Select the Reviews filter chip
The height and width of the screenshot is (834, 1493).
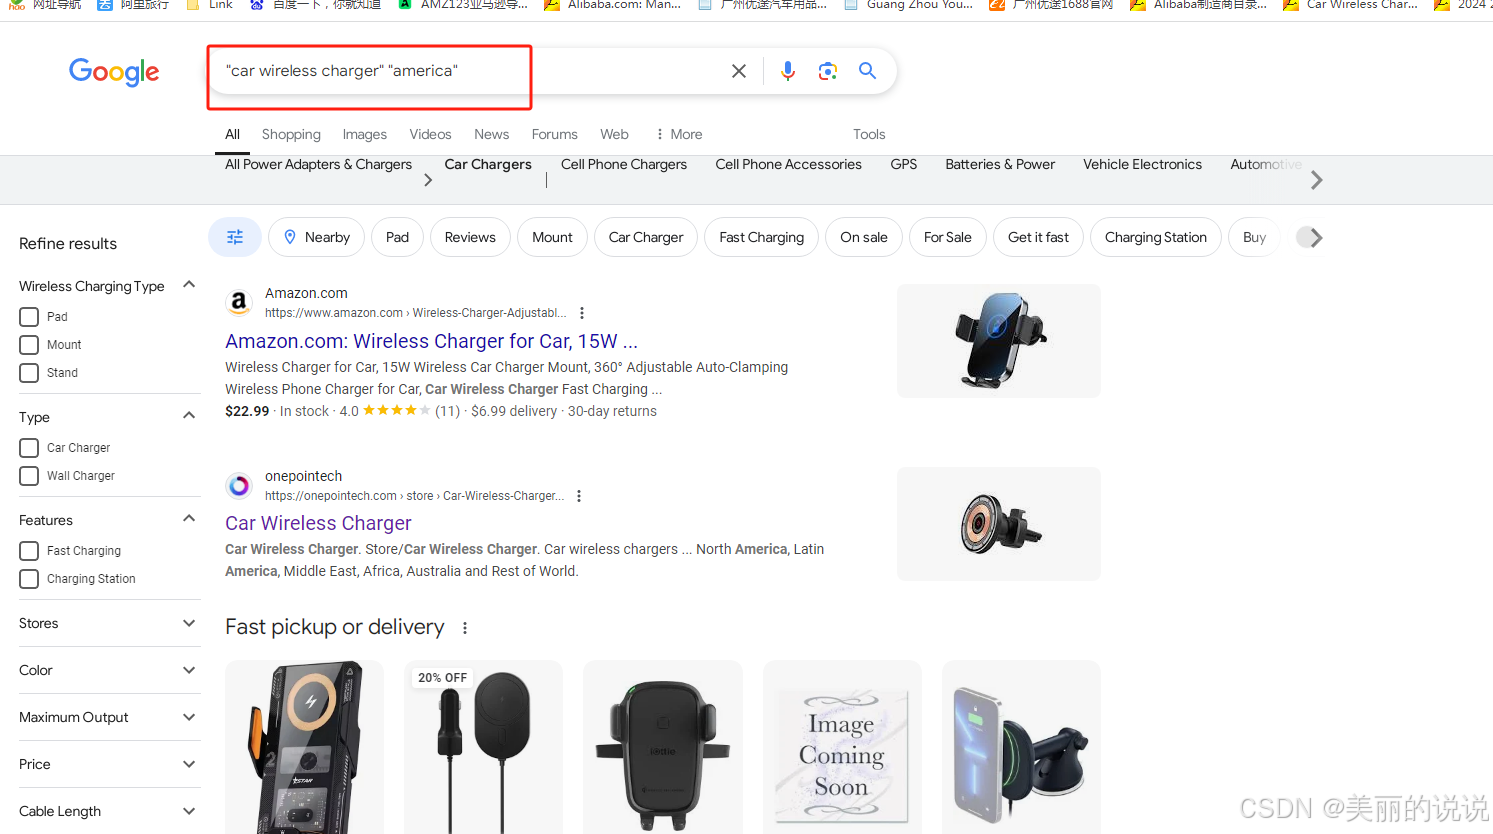pyautogui.click(x=470, y=237)
